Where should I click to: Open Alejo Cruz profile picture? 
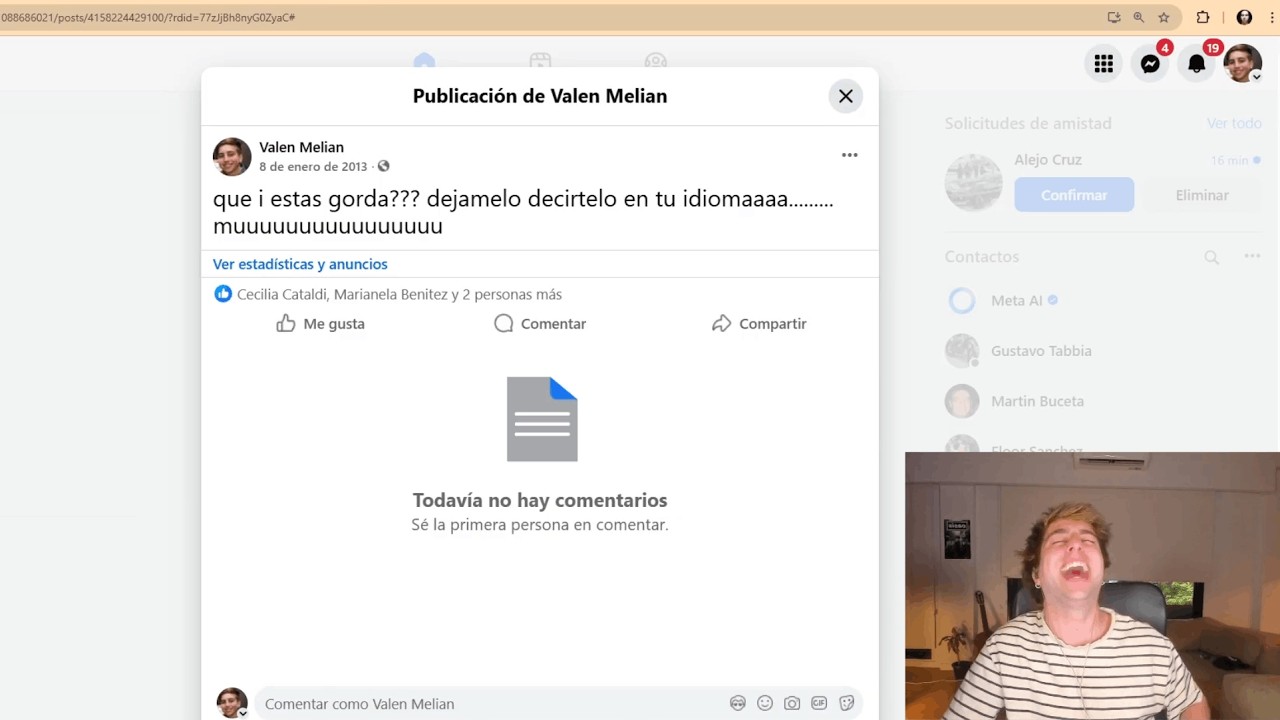pyautogui.click(x=973, y=183)
